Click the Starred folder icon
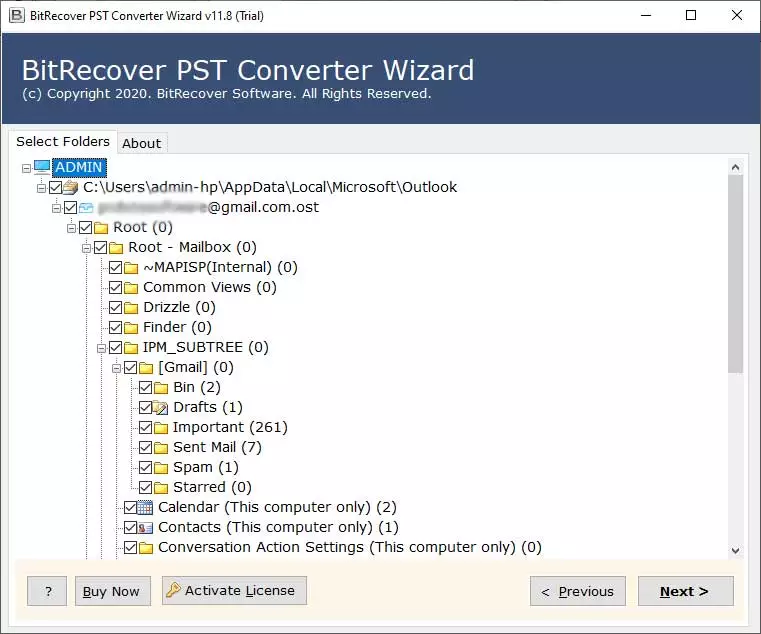761x634 pixels. [x=161, y=487]
